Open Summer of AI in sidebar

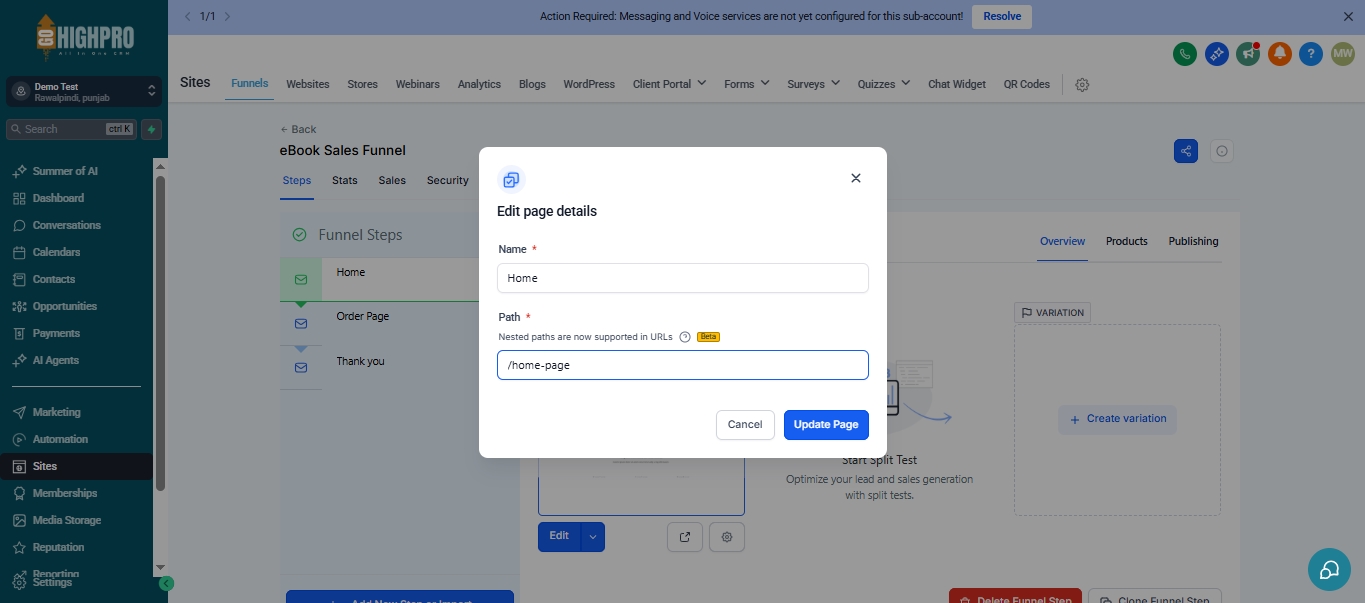(65, 171)
